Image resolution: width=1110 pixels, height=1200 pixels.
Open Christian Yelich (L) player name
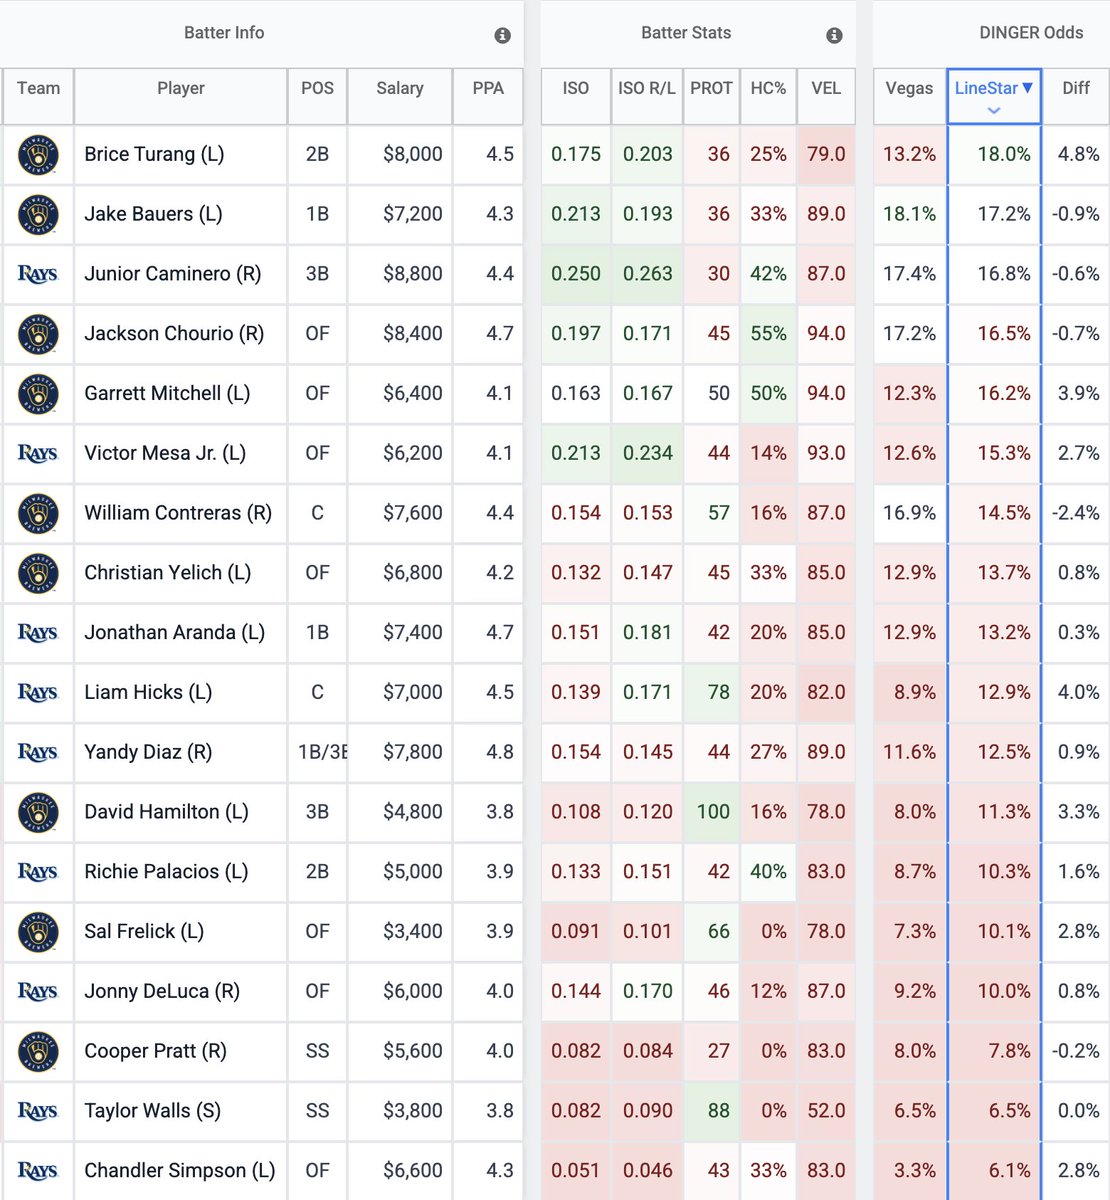(x=167, y=573)
